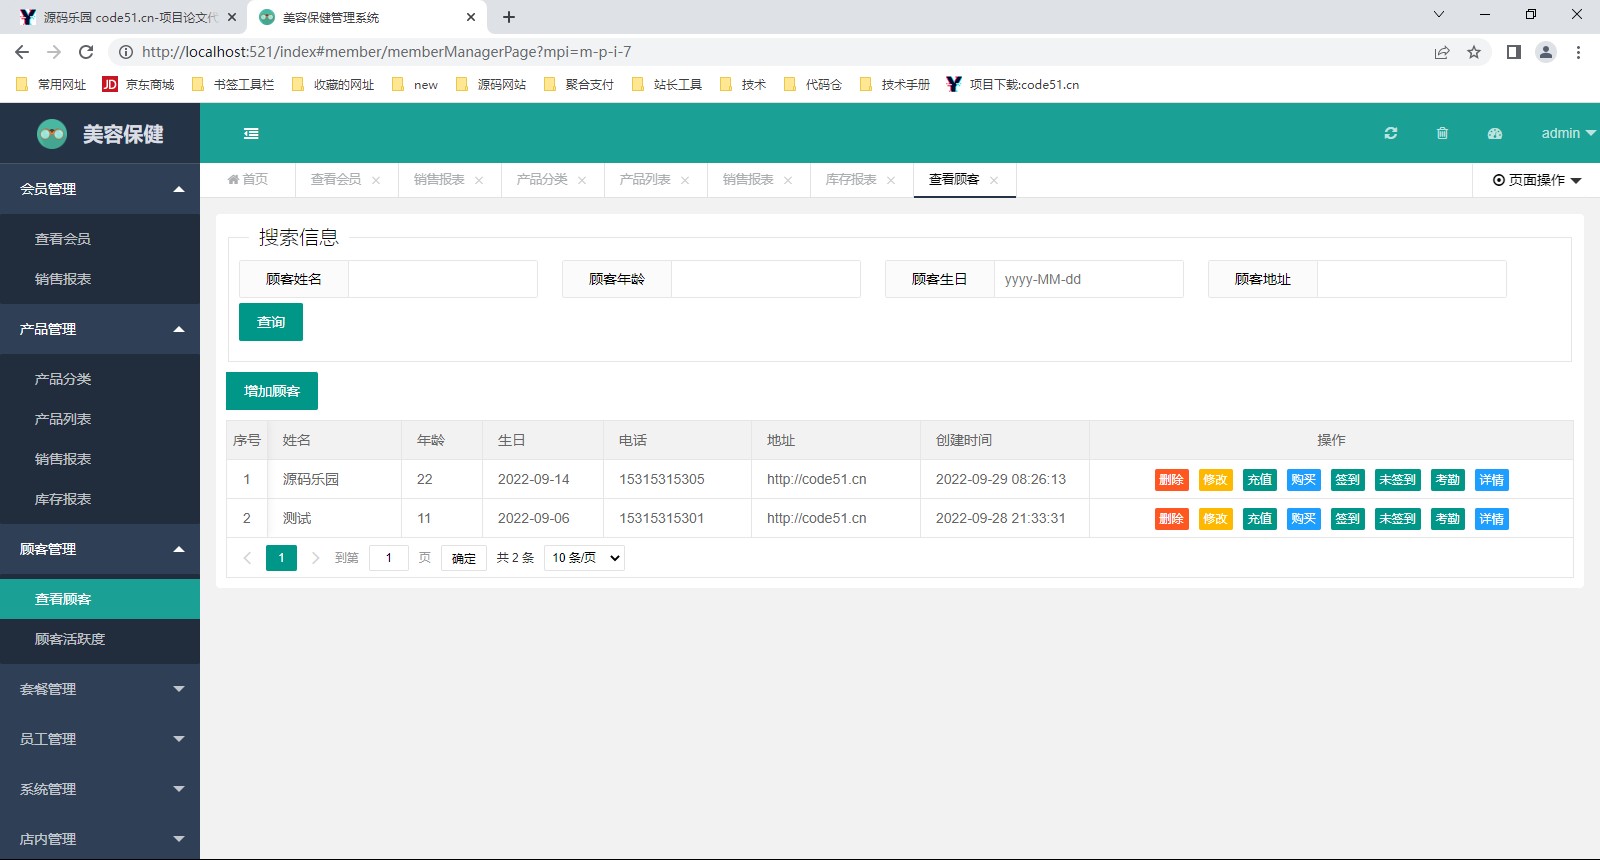The height and width of the screenshot is (860, 1600).
Task: Click 签到 for 源码乐园
Action: 1347,480
